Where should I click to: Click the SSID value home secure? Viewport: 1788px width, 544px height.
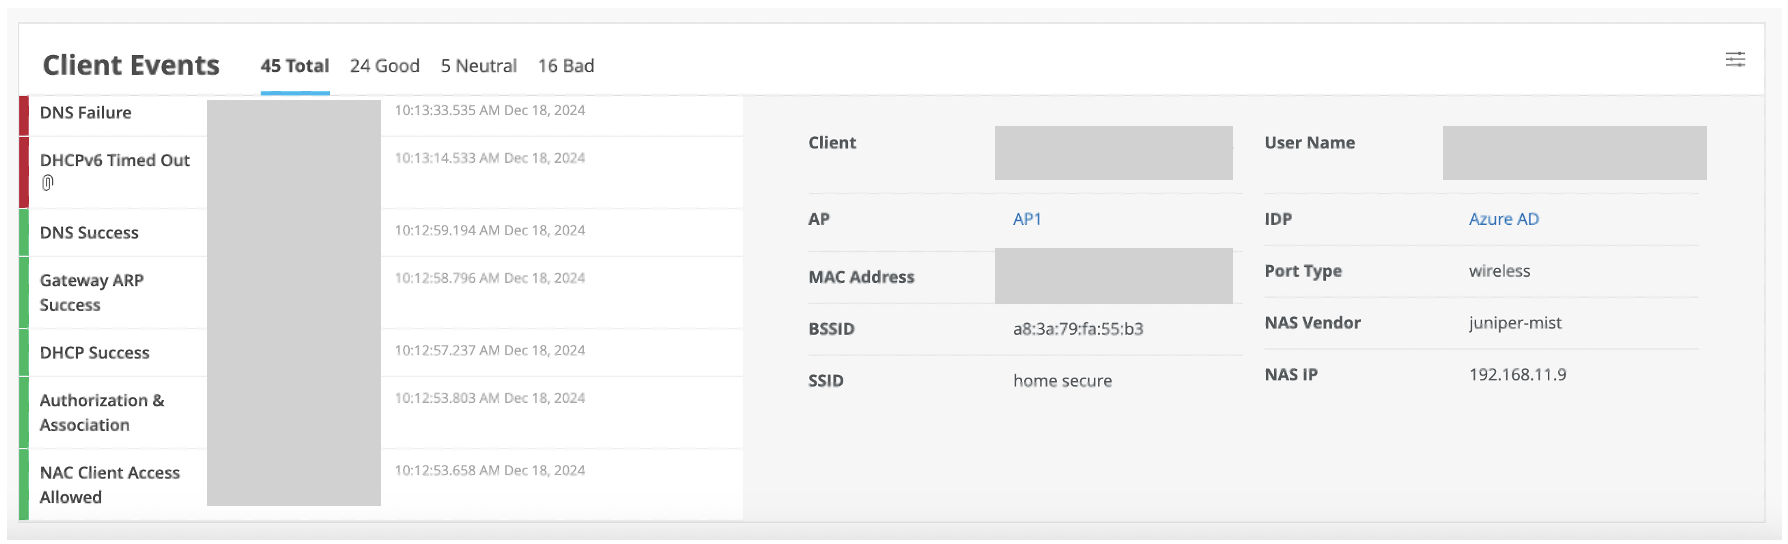click(1062, 381)
